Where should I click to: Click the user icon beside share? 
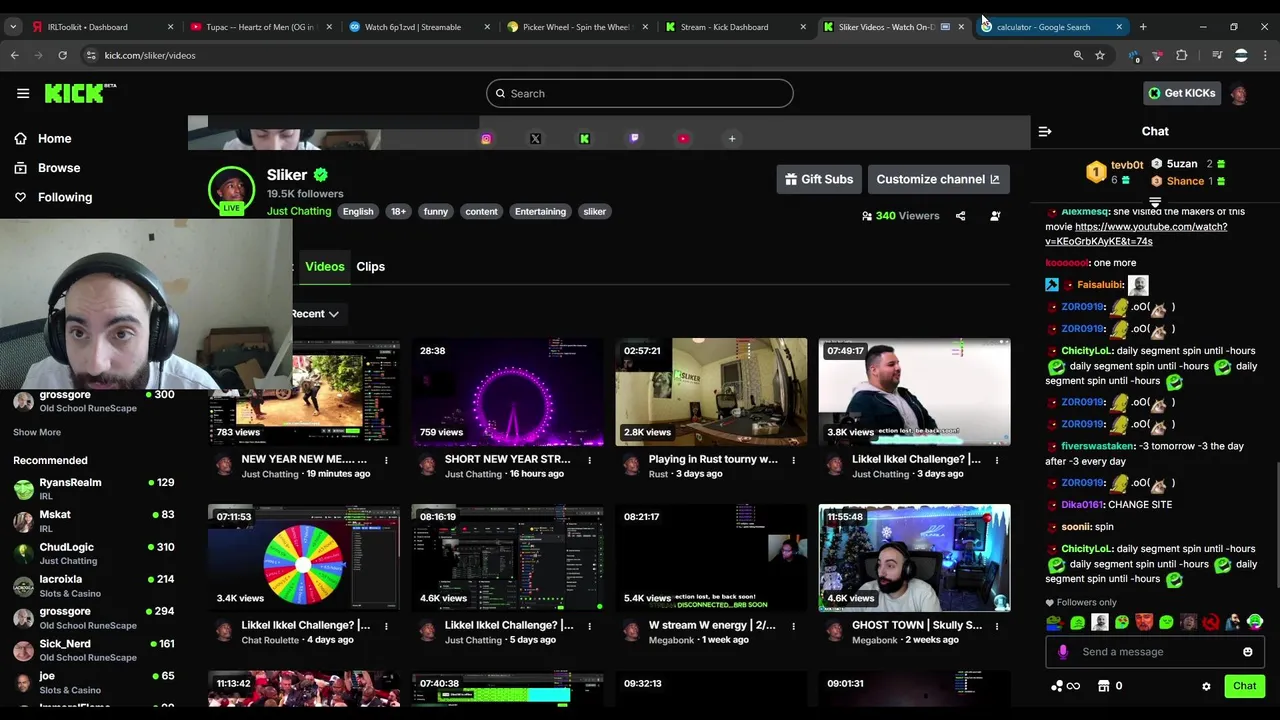coord(995,216)
